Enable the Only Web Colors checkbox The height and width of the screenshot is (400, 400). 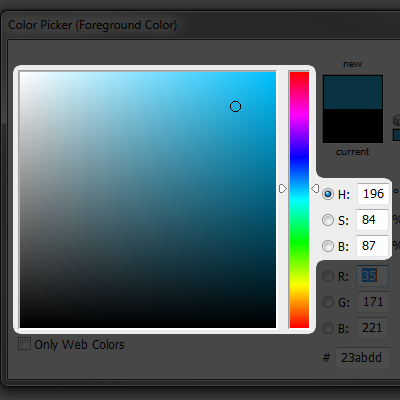pos(24,344)
